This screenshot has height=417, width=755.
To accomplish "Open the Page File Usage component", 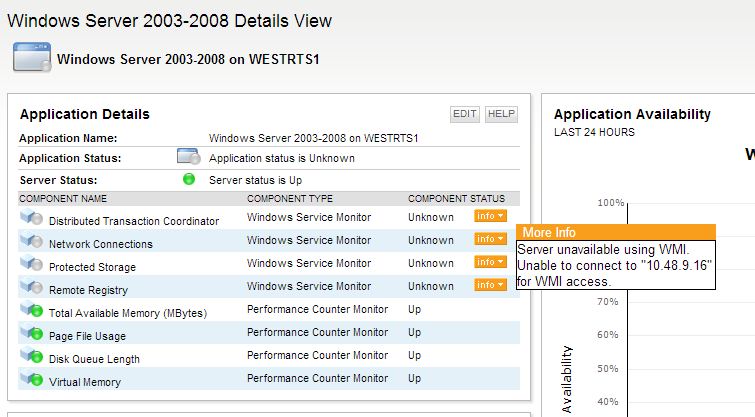I will pyautogui.click(x=87, y=336).
